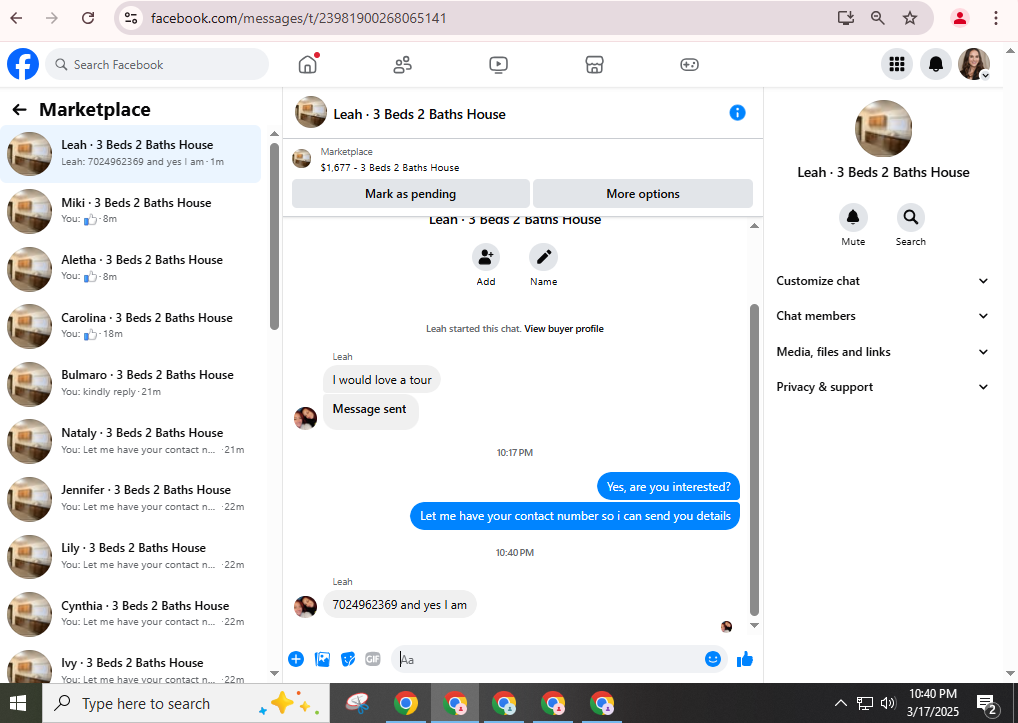
Task: Open Miki's conversation in the list
Action: coord(130,211)
